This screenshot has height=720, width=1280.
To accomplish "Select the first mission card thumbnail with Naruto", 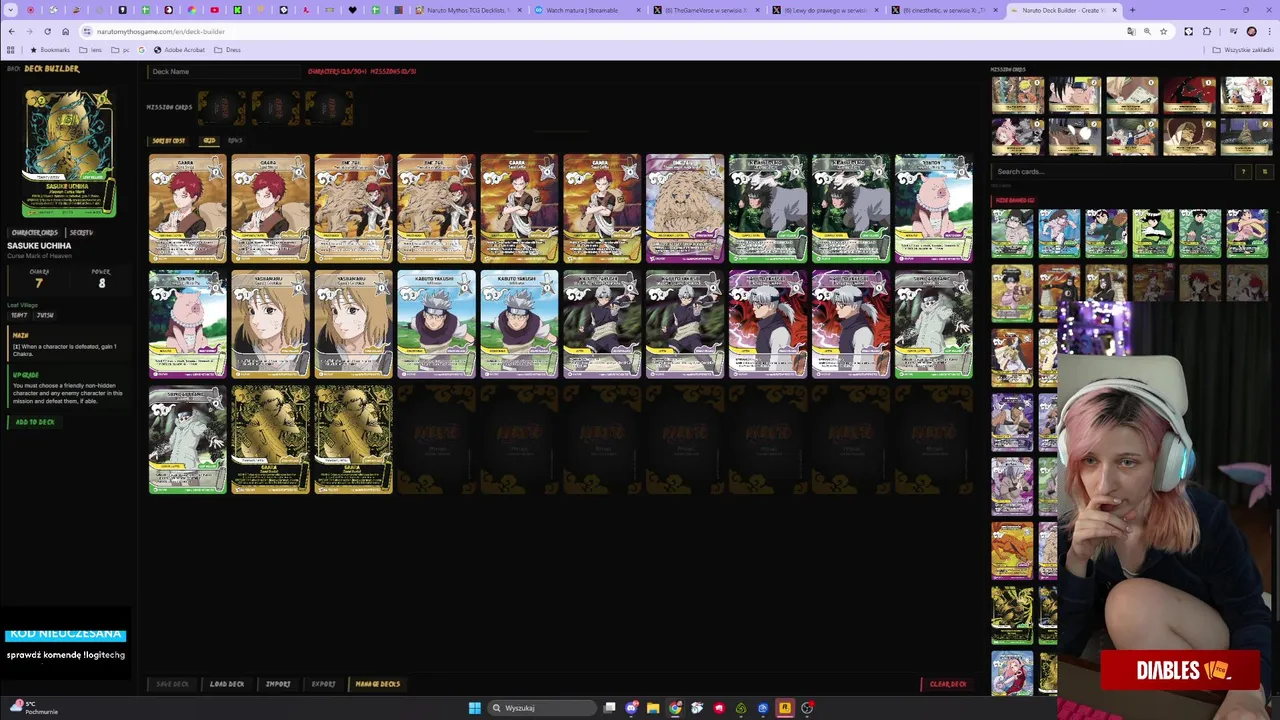I will click(x=1018, y=96).
